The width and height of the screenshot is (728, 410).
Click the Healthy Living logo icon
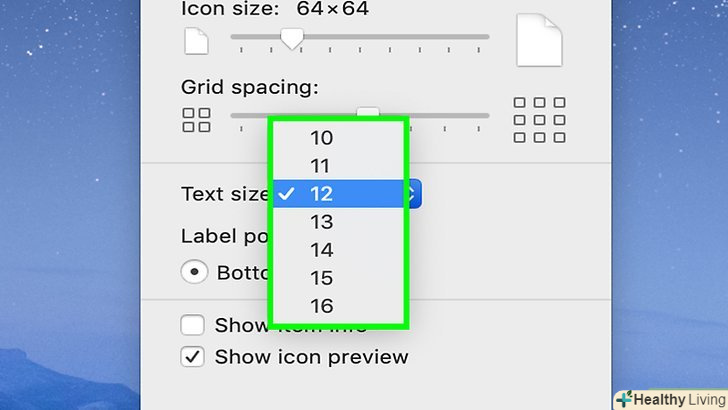point(625,398)
